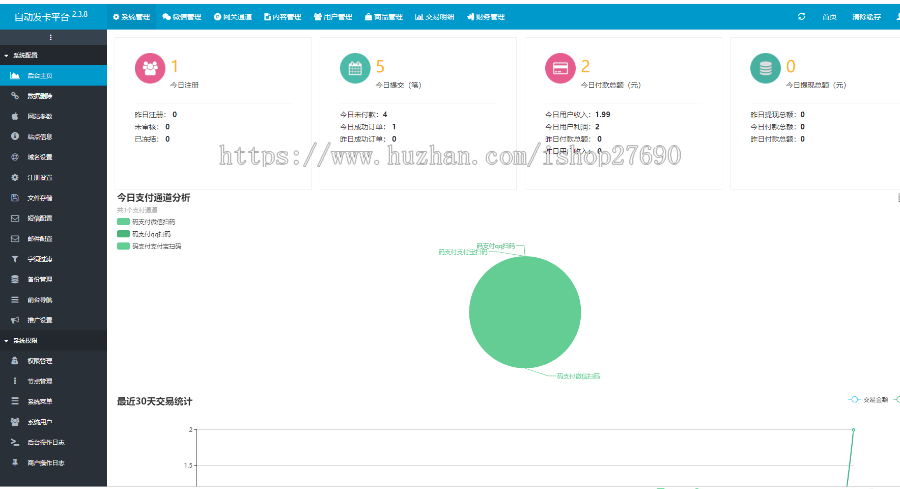The height and width of the screenshot is (489, 900).
Task: Click the 今日支付通道分析 heading
Action: 153,197
